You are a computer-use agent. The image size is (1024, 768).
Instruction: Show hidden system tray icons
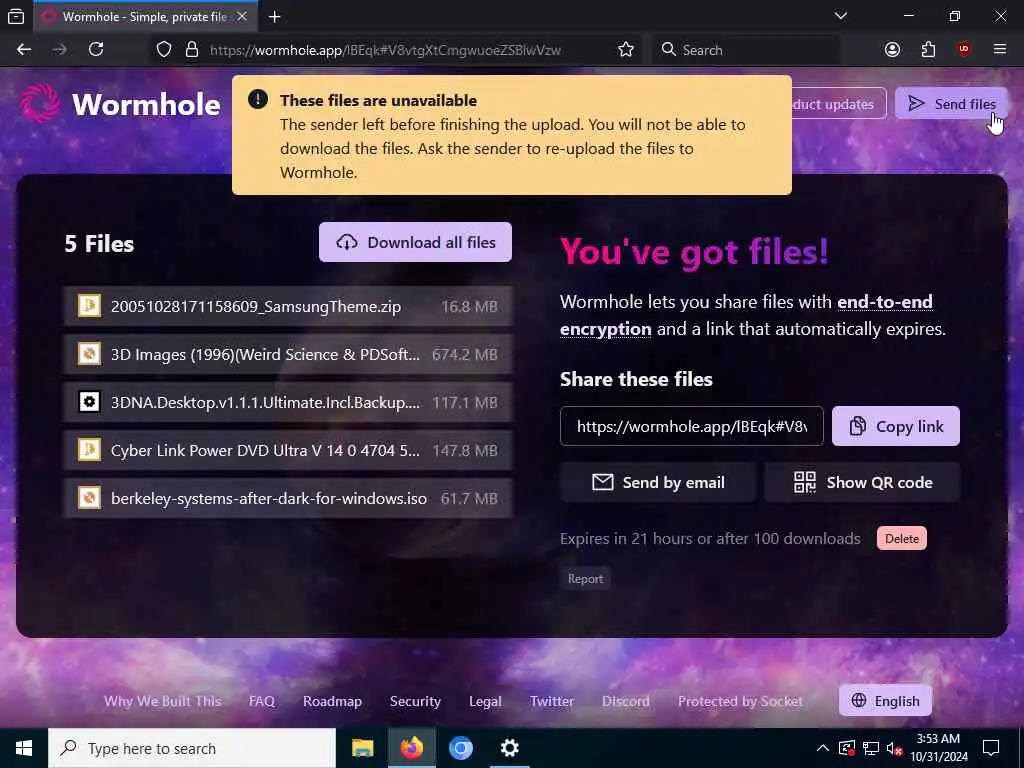pos(823,748)
